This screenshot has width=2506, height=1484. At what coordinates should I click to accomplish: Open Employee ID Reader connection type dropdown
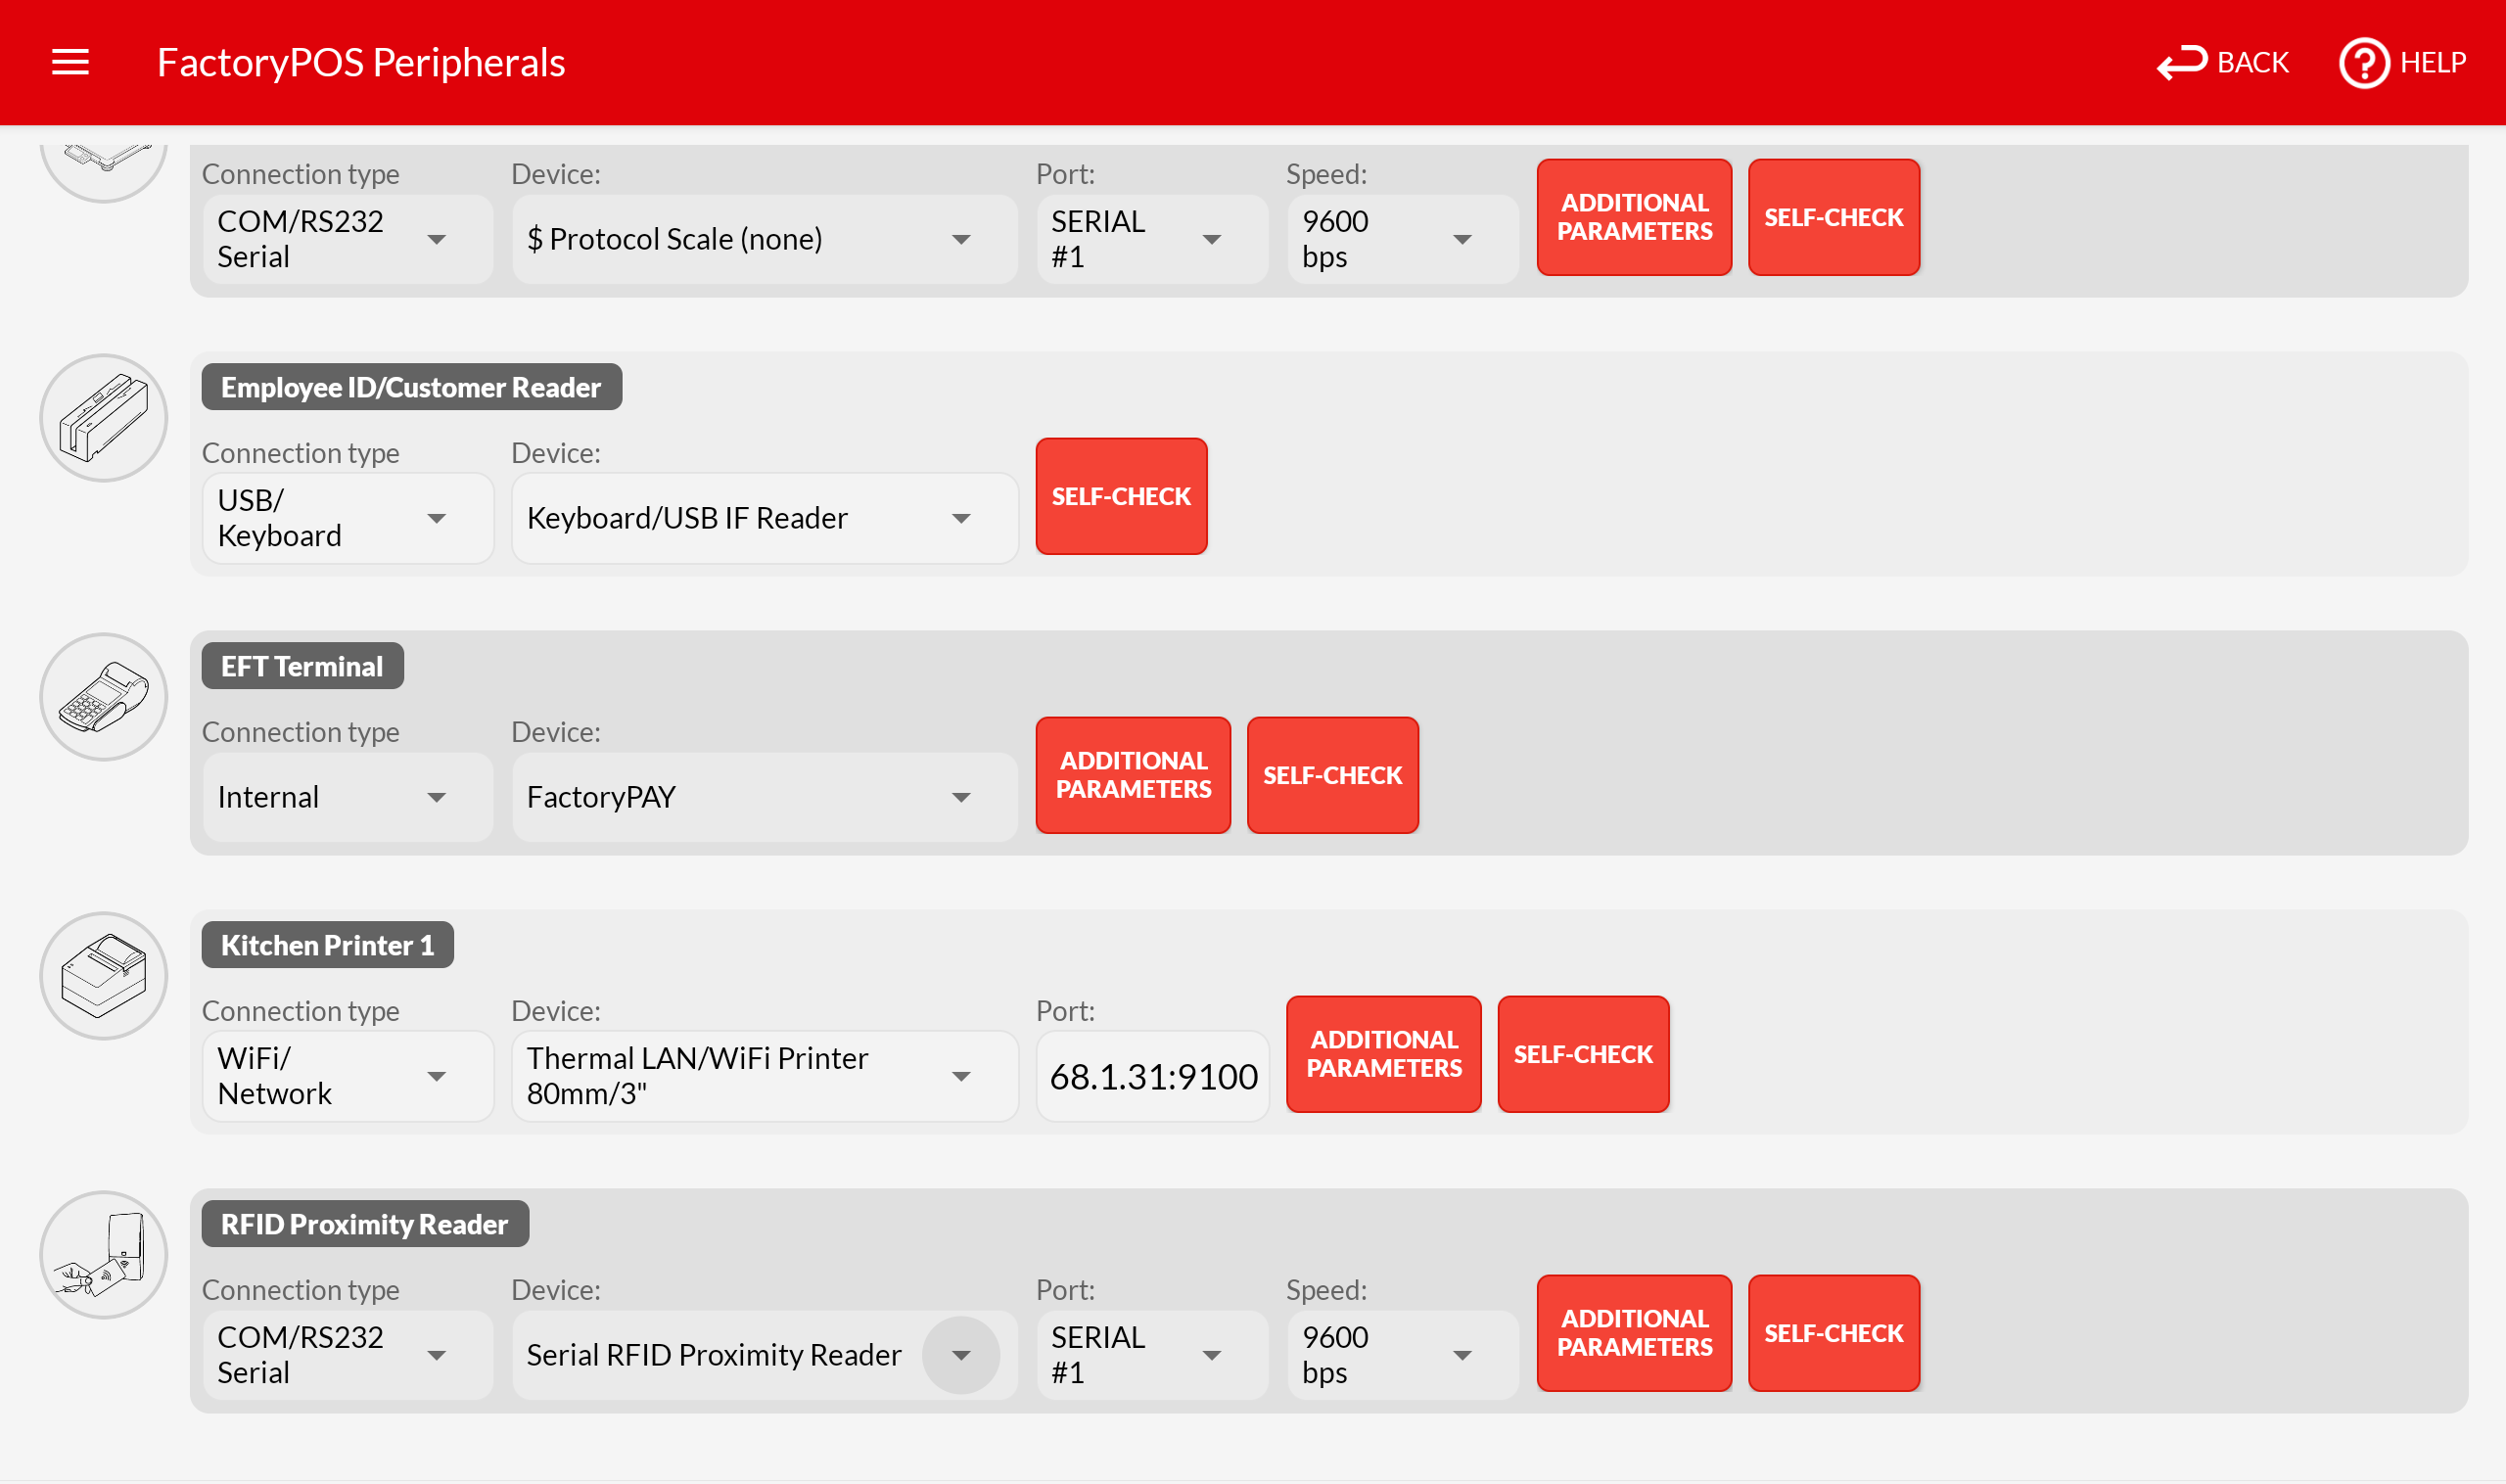[x=347, y=518]
